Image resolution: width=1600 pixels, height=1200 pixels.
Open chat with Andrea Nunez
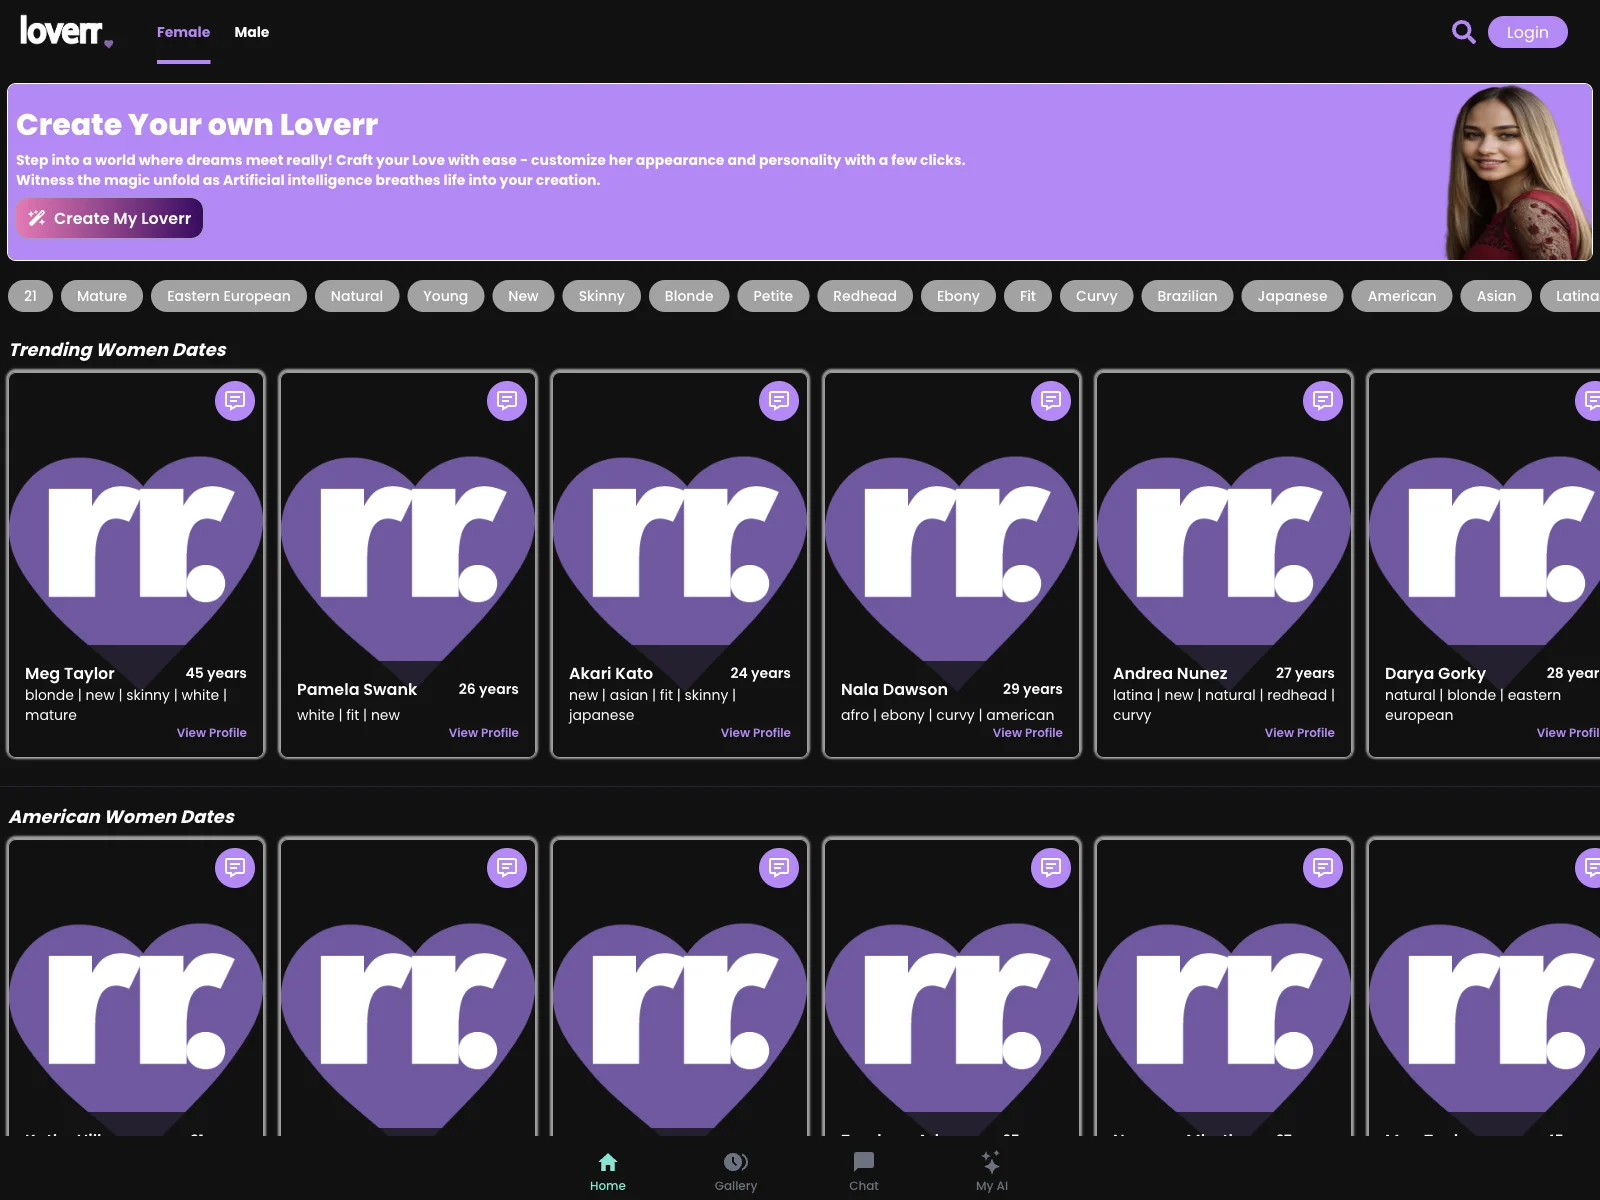[1323, 401]
